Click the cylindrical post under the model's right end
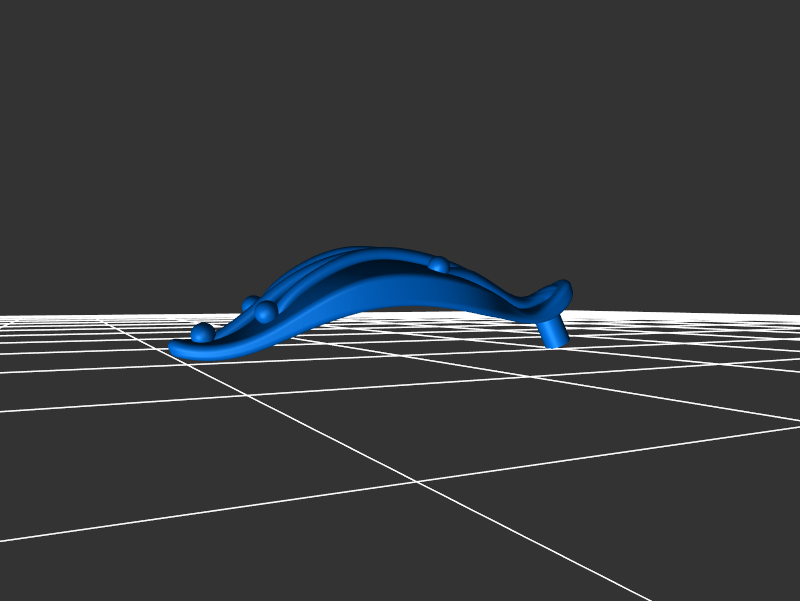 click(x=553, y=329)
